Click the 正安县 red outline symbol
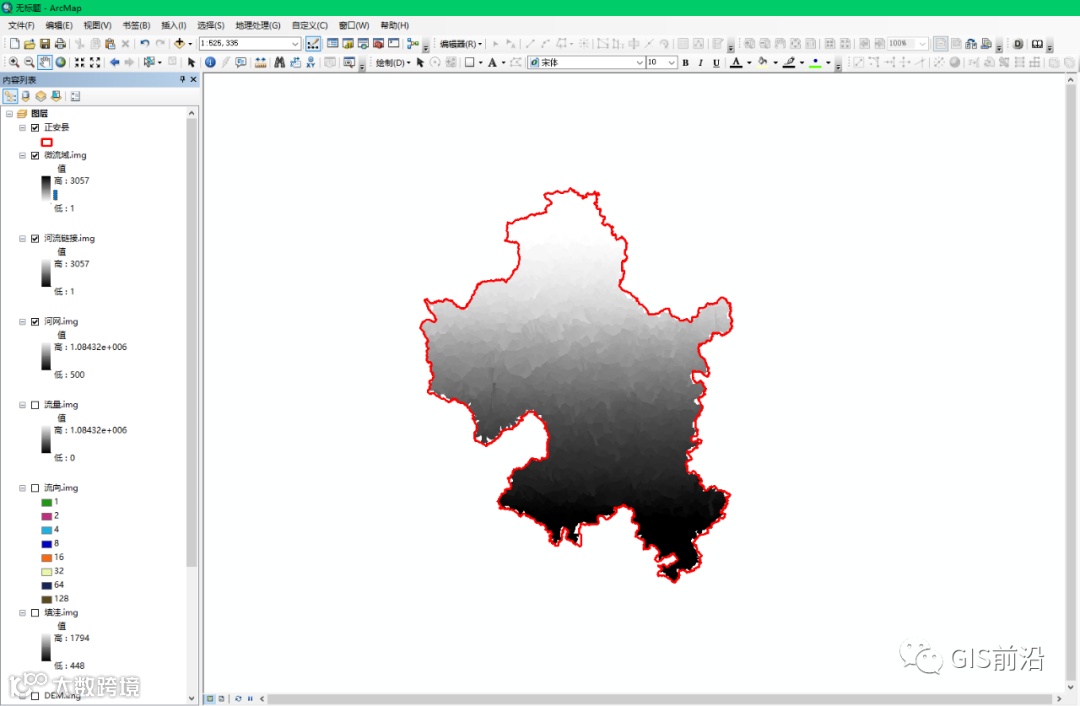This screenshot has height=706, width=1080. (x=47, y=143)
